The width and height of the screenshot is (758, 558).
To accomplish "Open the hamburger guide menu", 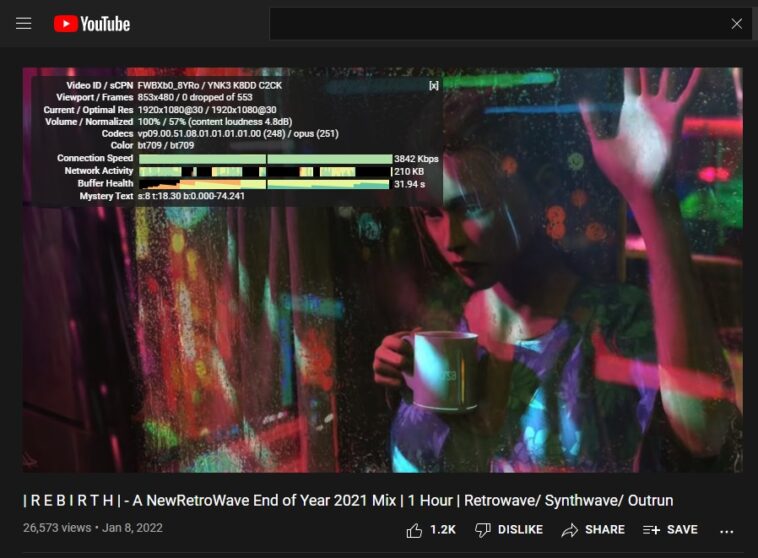I will [23, 24].
